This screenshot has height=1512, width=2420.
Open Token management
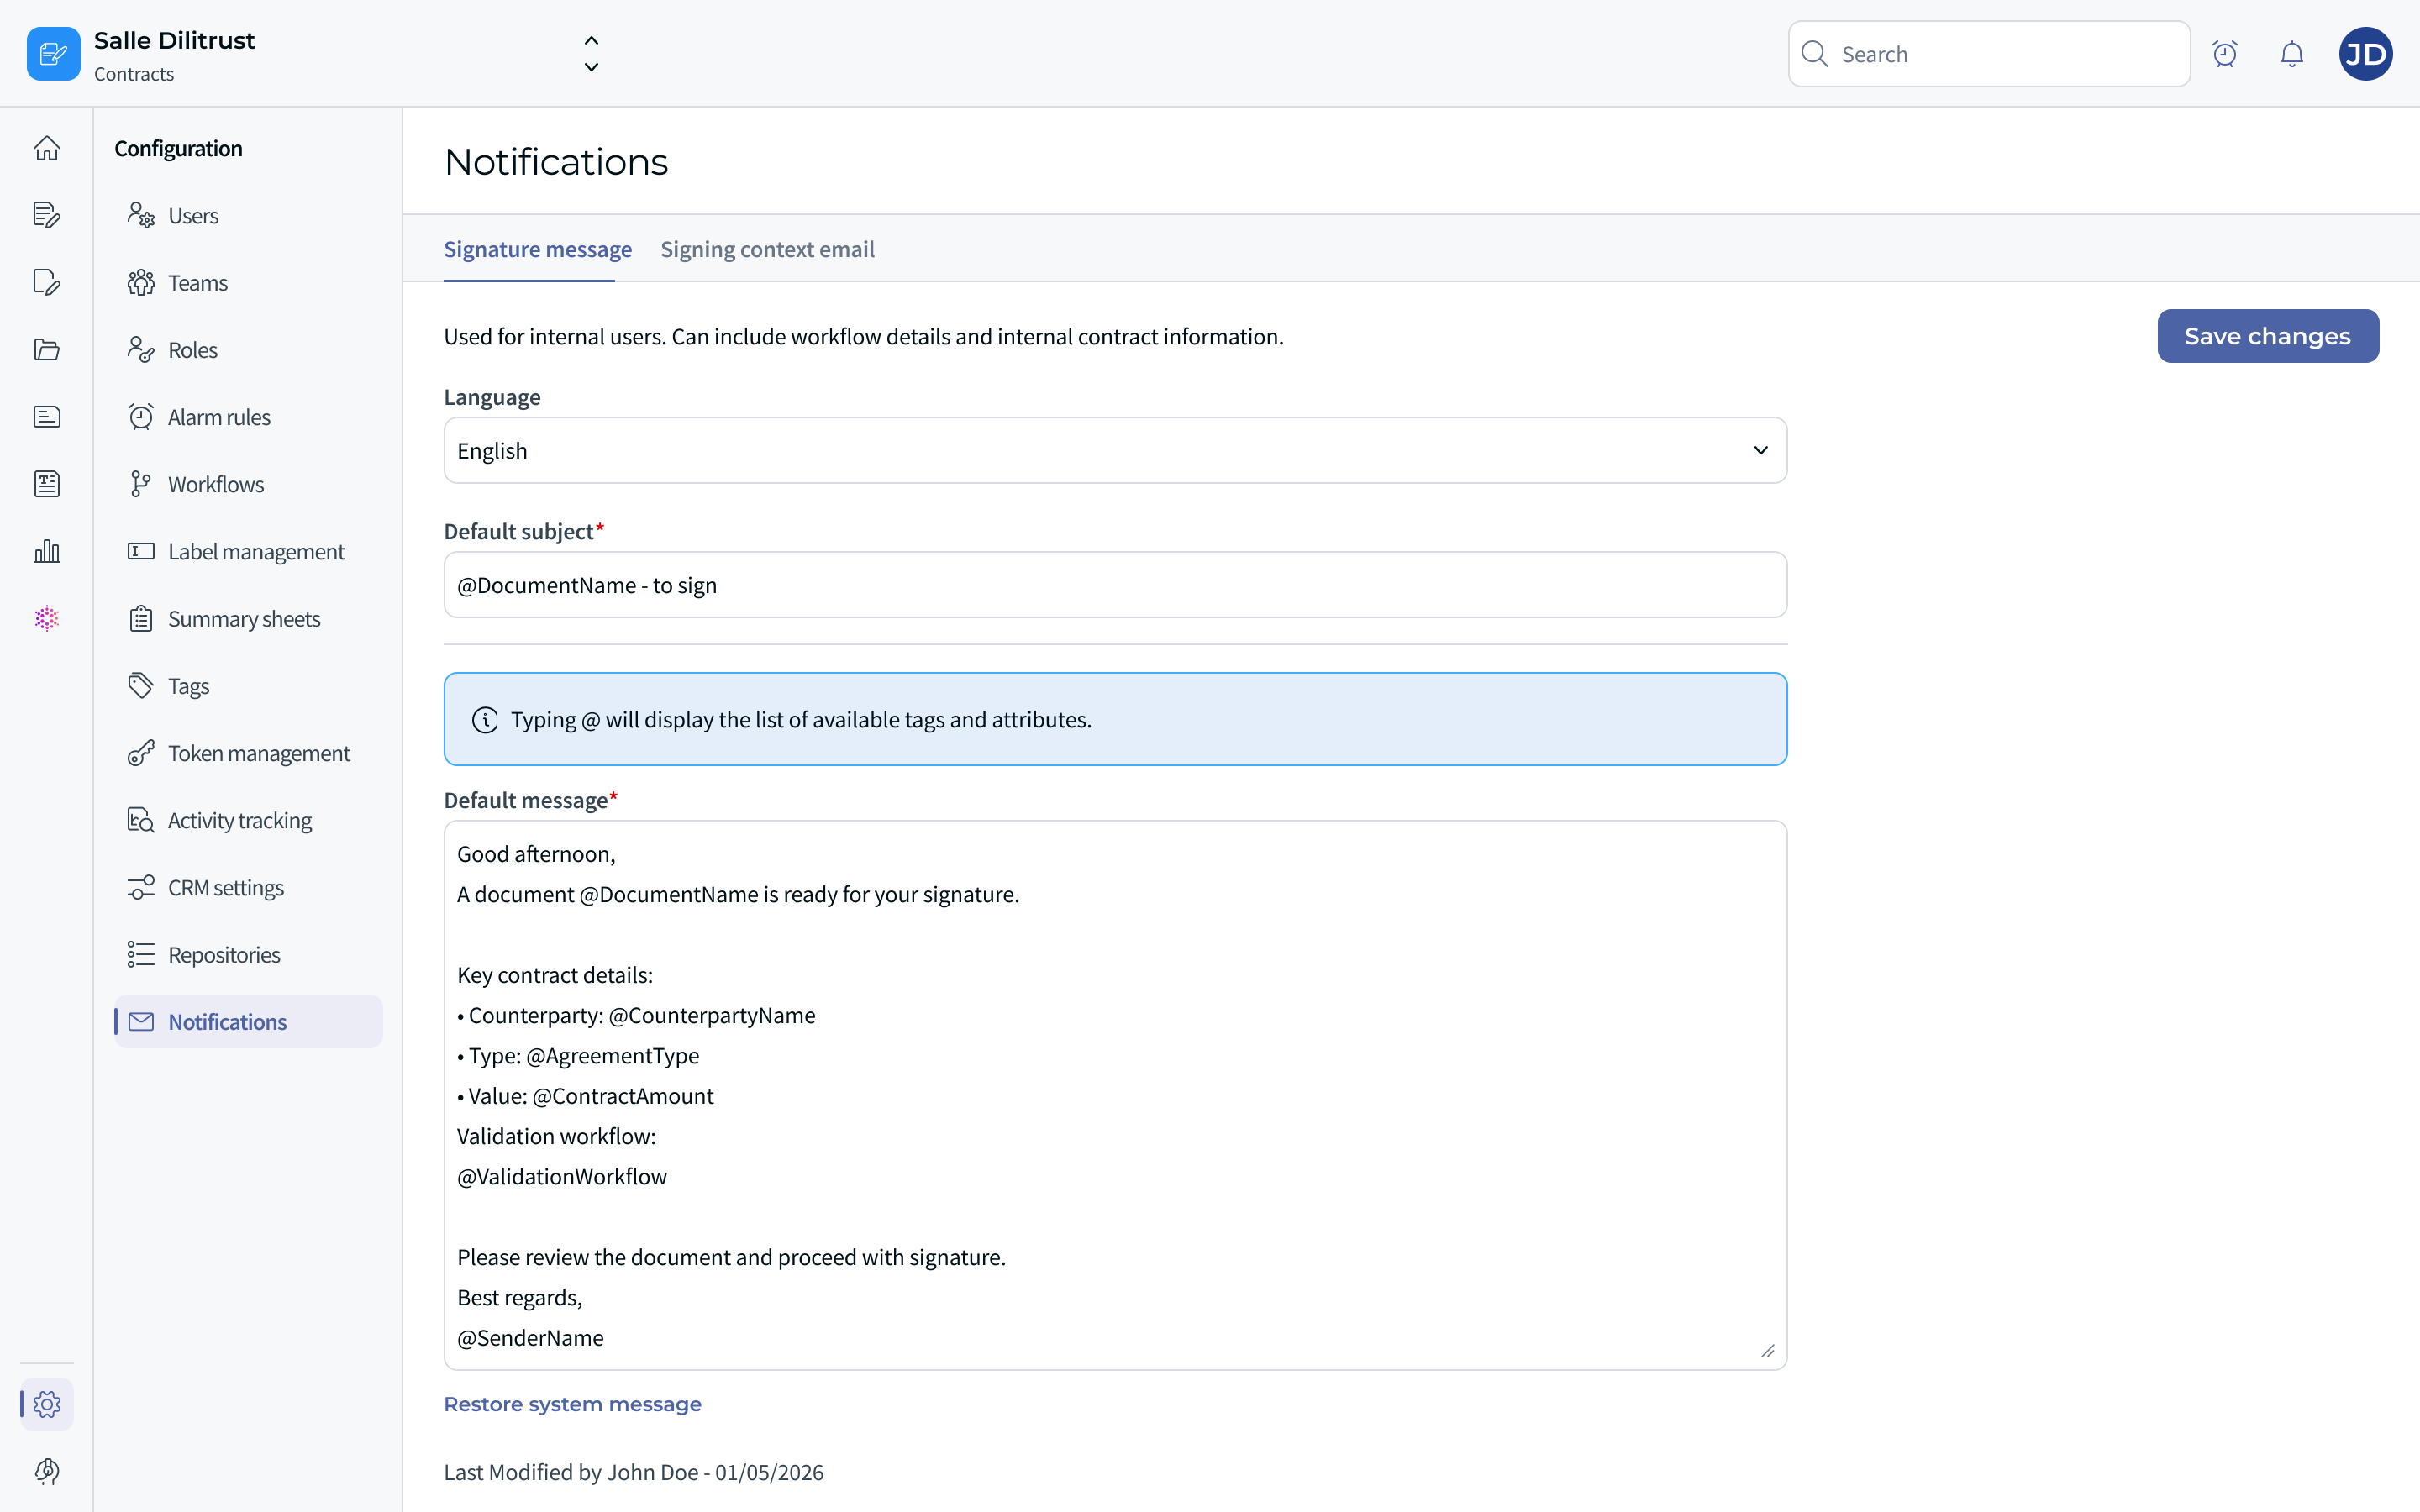point(248,753)
